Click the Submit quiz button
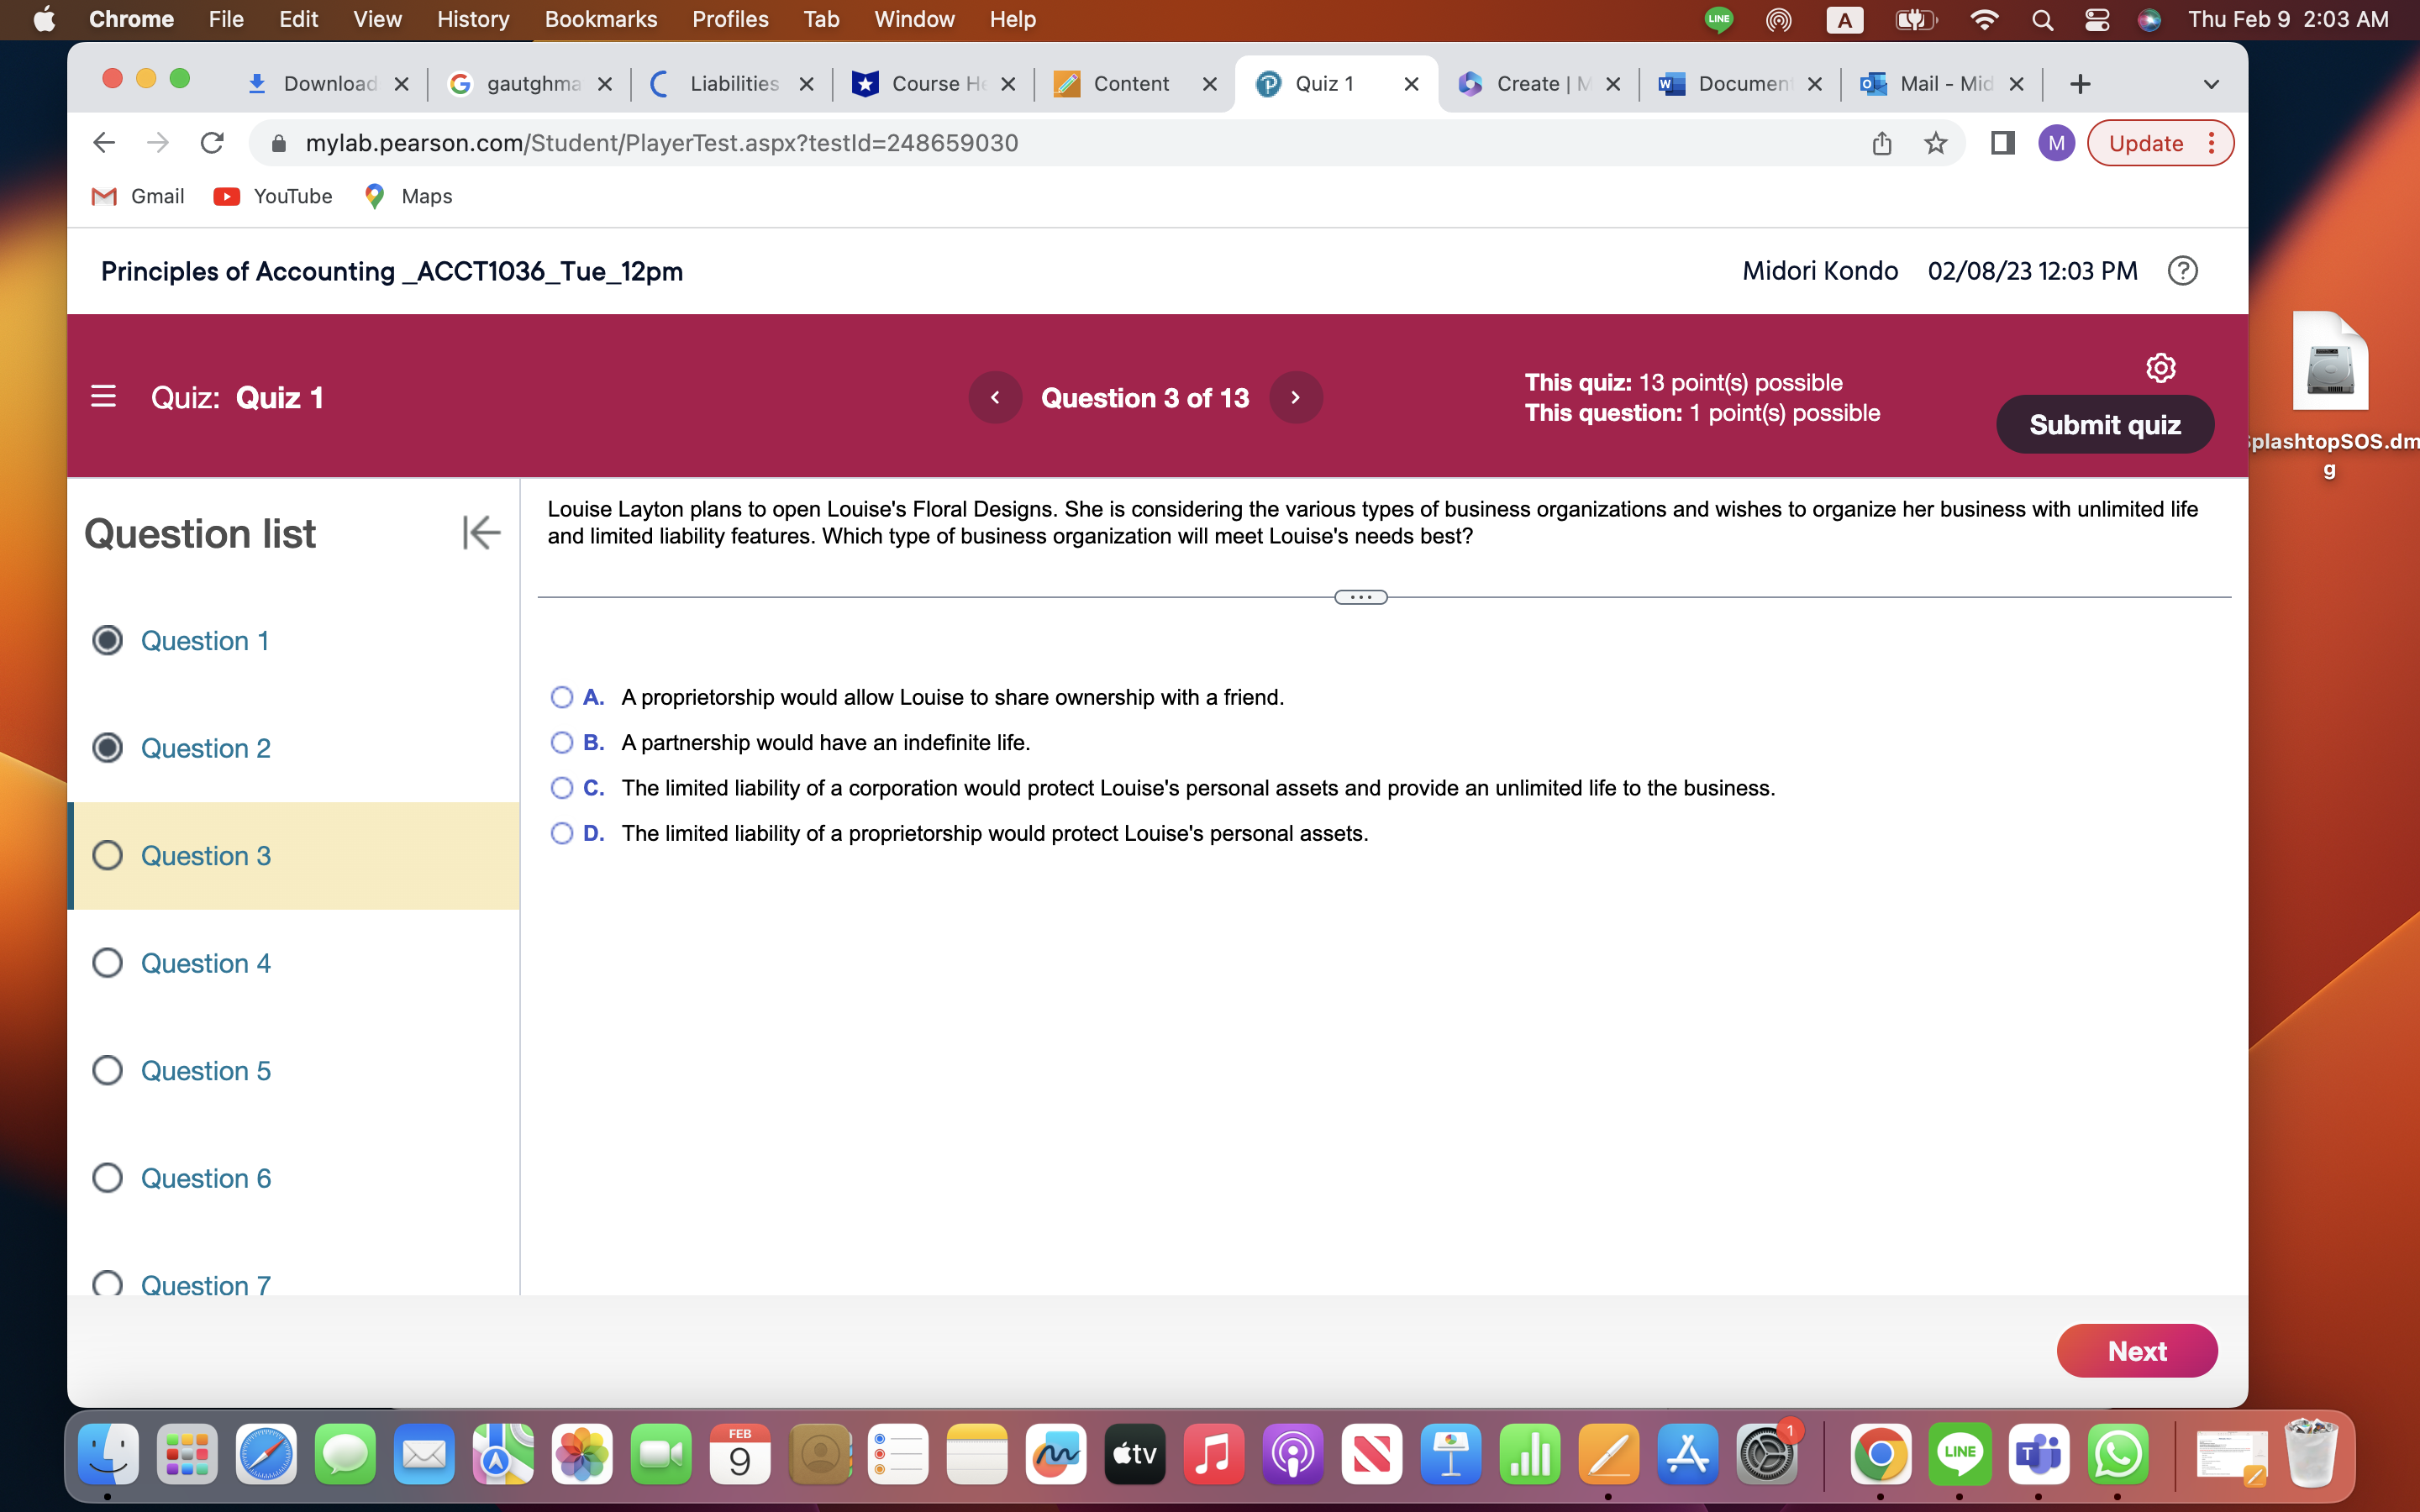The height and width of the screenshot is (1512, 2420). [x=2104, y=424]
